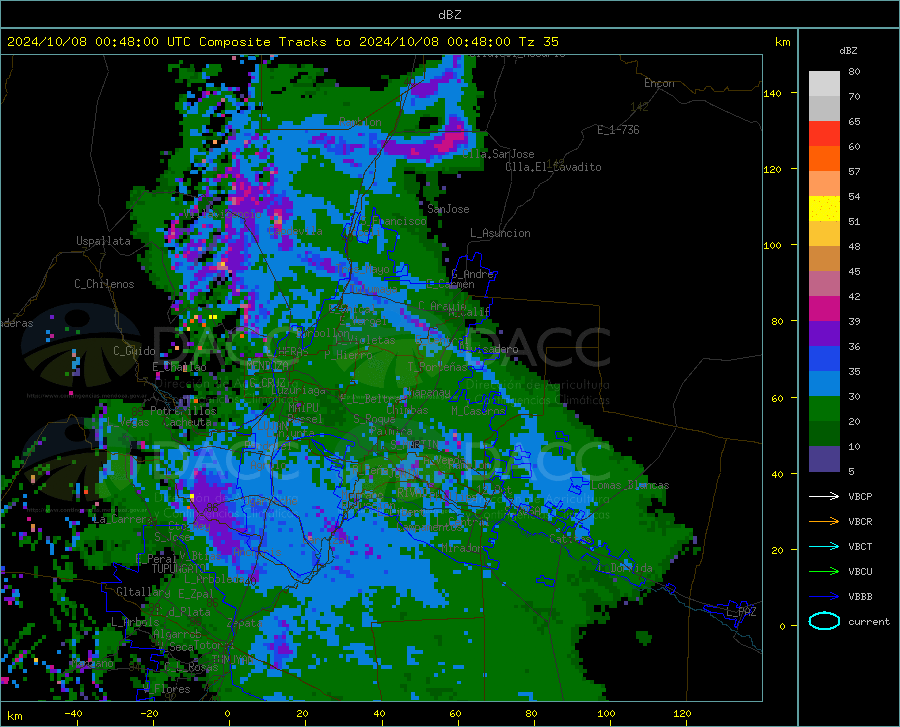This screenshot has height=727, width=900.
Task: Click the 'L_PAZ' place label
Action: tap(741, 612)
